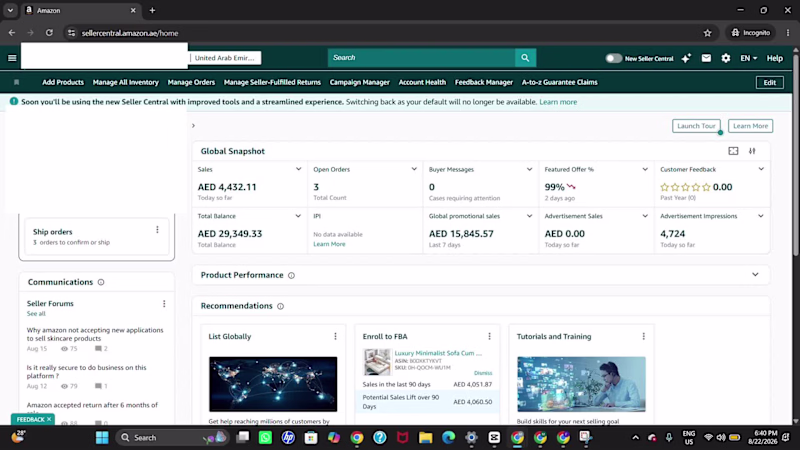
Task: Open Manage All Inventory
Action: click(126, 82)
